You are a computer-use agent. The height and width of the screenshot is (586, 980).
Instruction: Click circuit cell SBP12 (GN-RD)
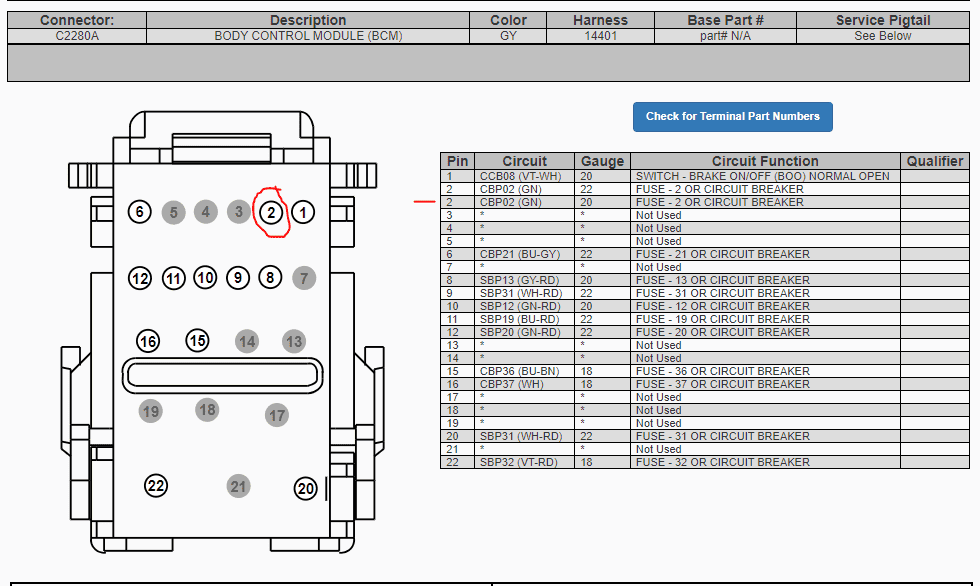pyautogui.click(x=524, y=306)
